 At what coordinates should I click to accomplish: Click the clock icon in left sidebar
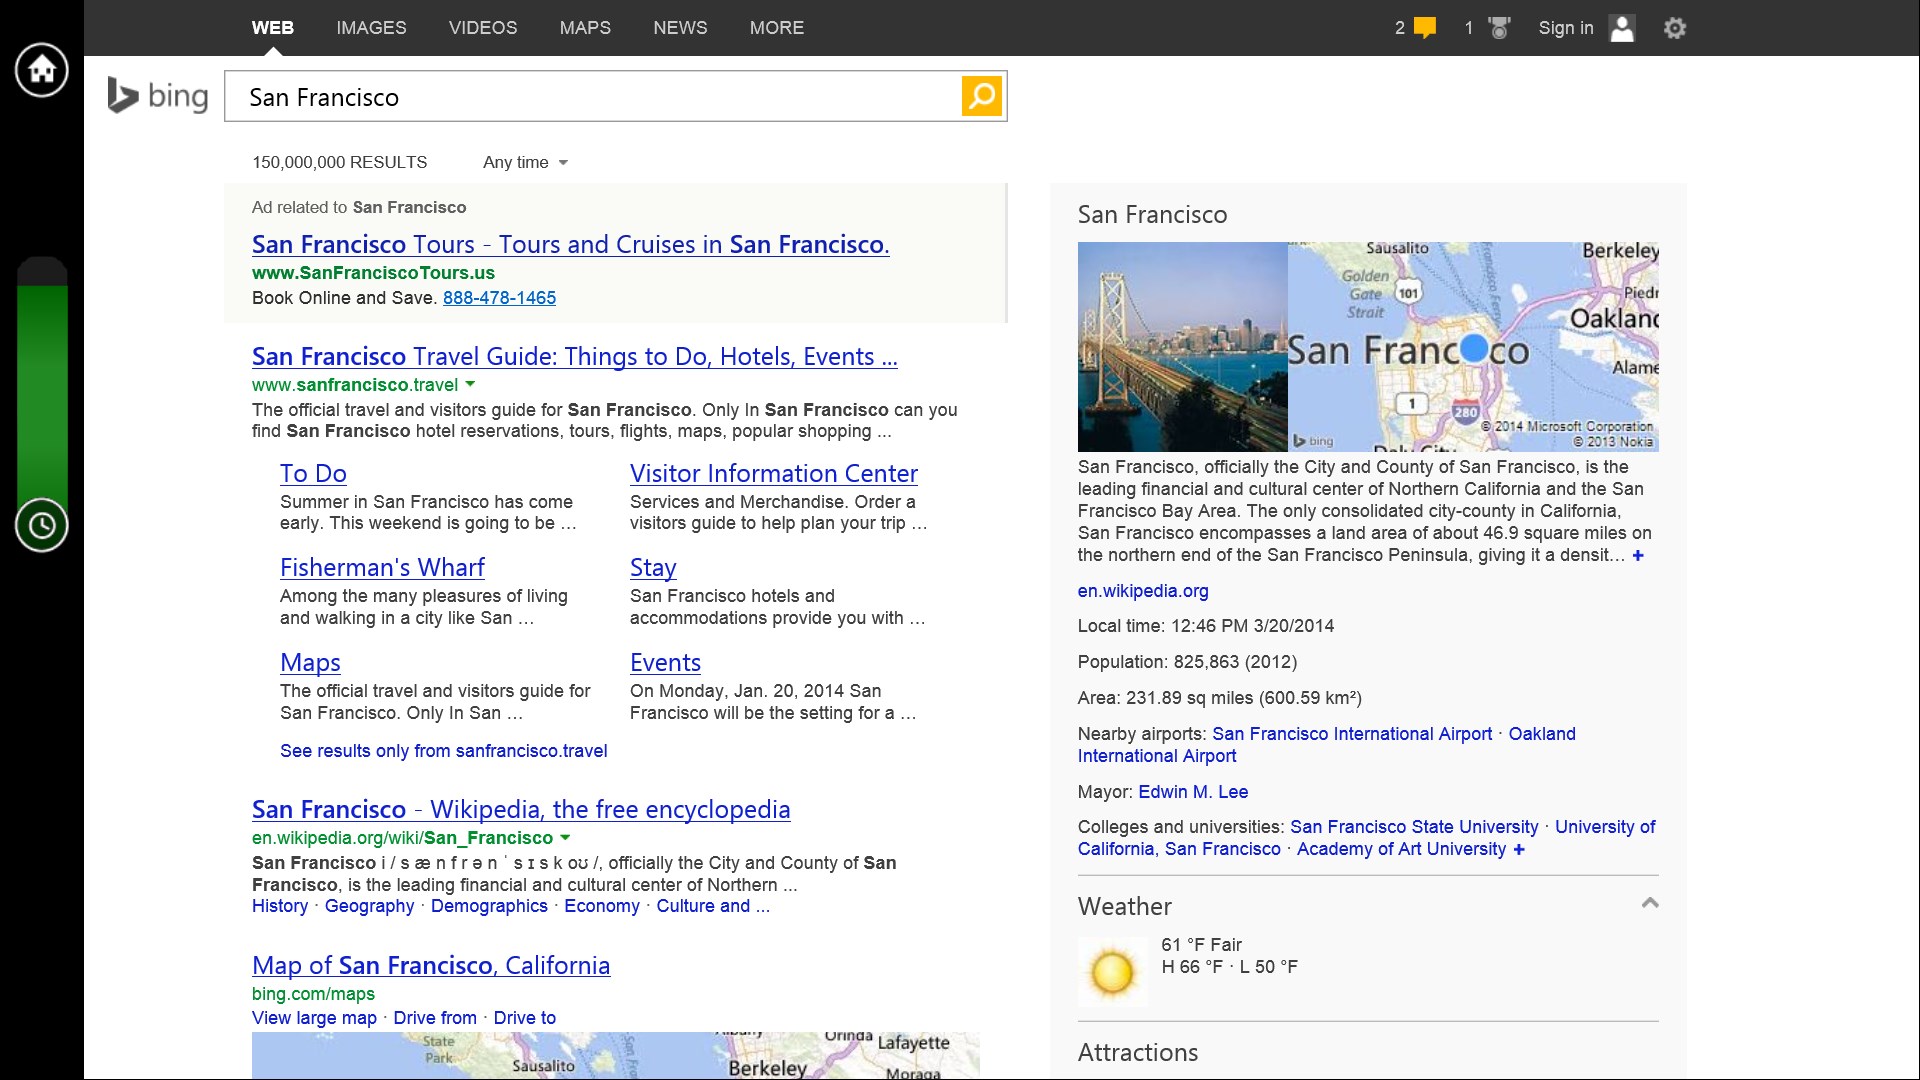(x=42, y=525)
